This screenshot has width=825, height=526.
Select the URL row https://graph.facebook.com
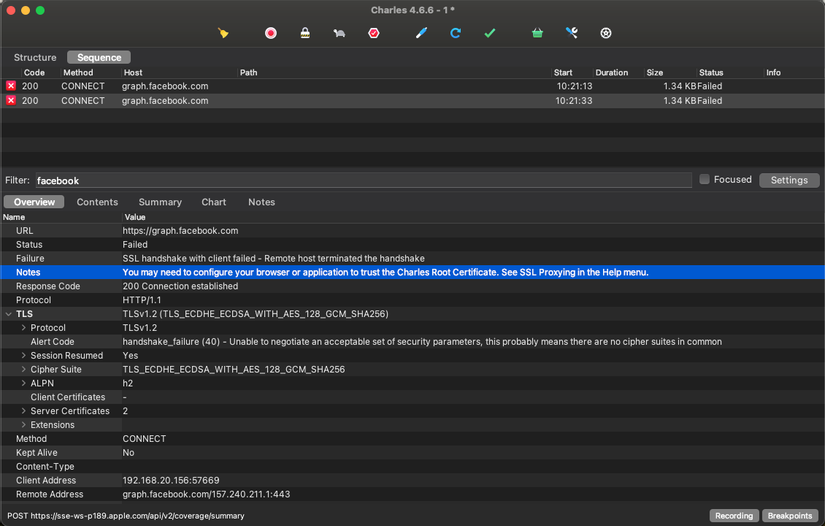click(x=412, y=230)
